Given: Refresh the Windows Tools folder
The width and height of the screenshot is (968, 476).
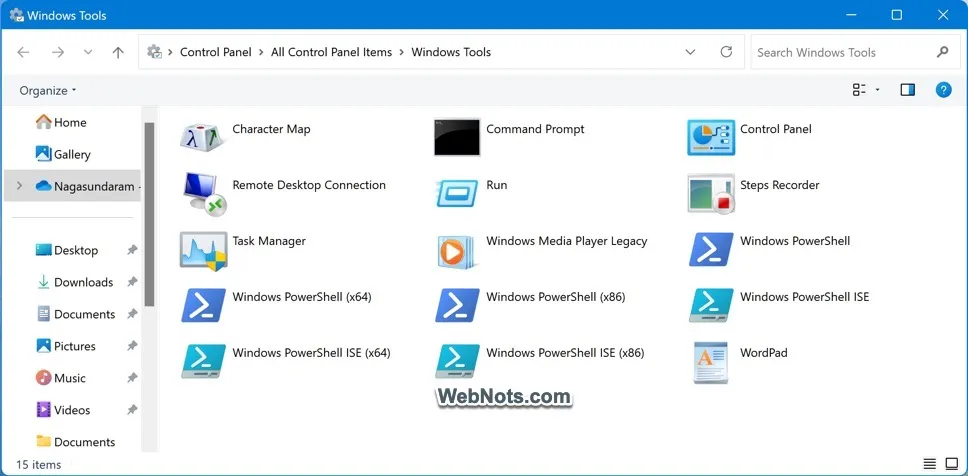Looking at the screenshot, I should 727,52.
